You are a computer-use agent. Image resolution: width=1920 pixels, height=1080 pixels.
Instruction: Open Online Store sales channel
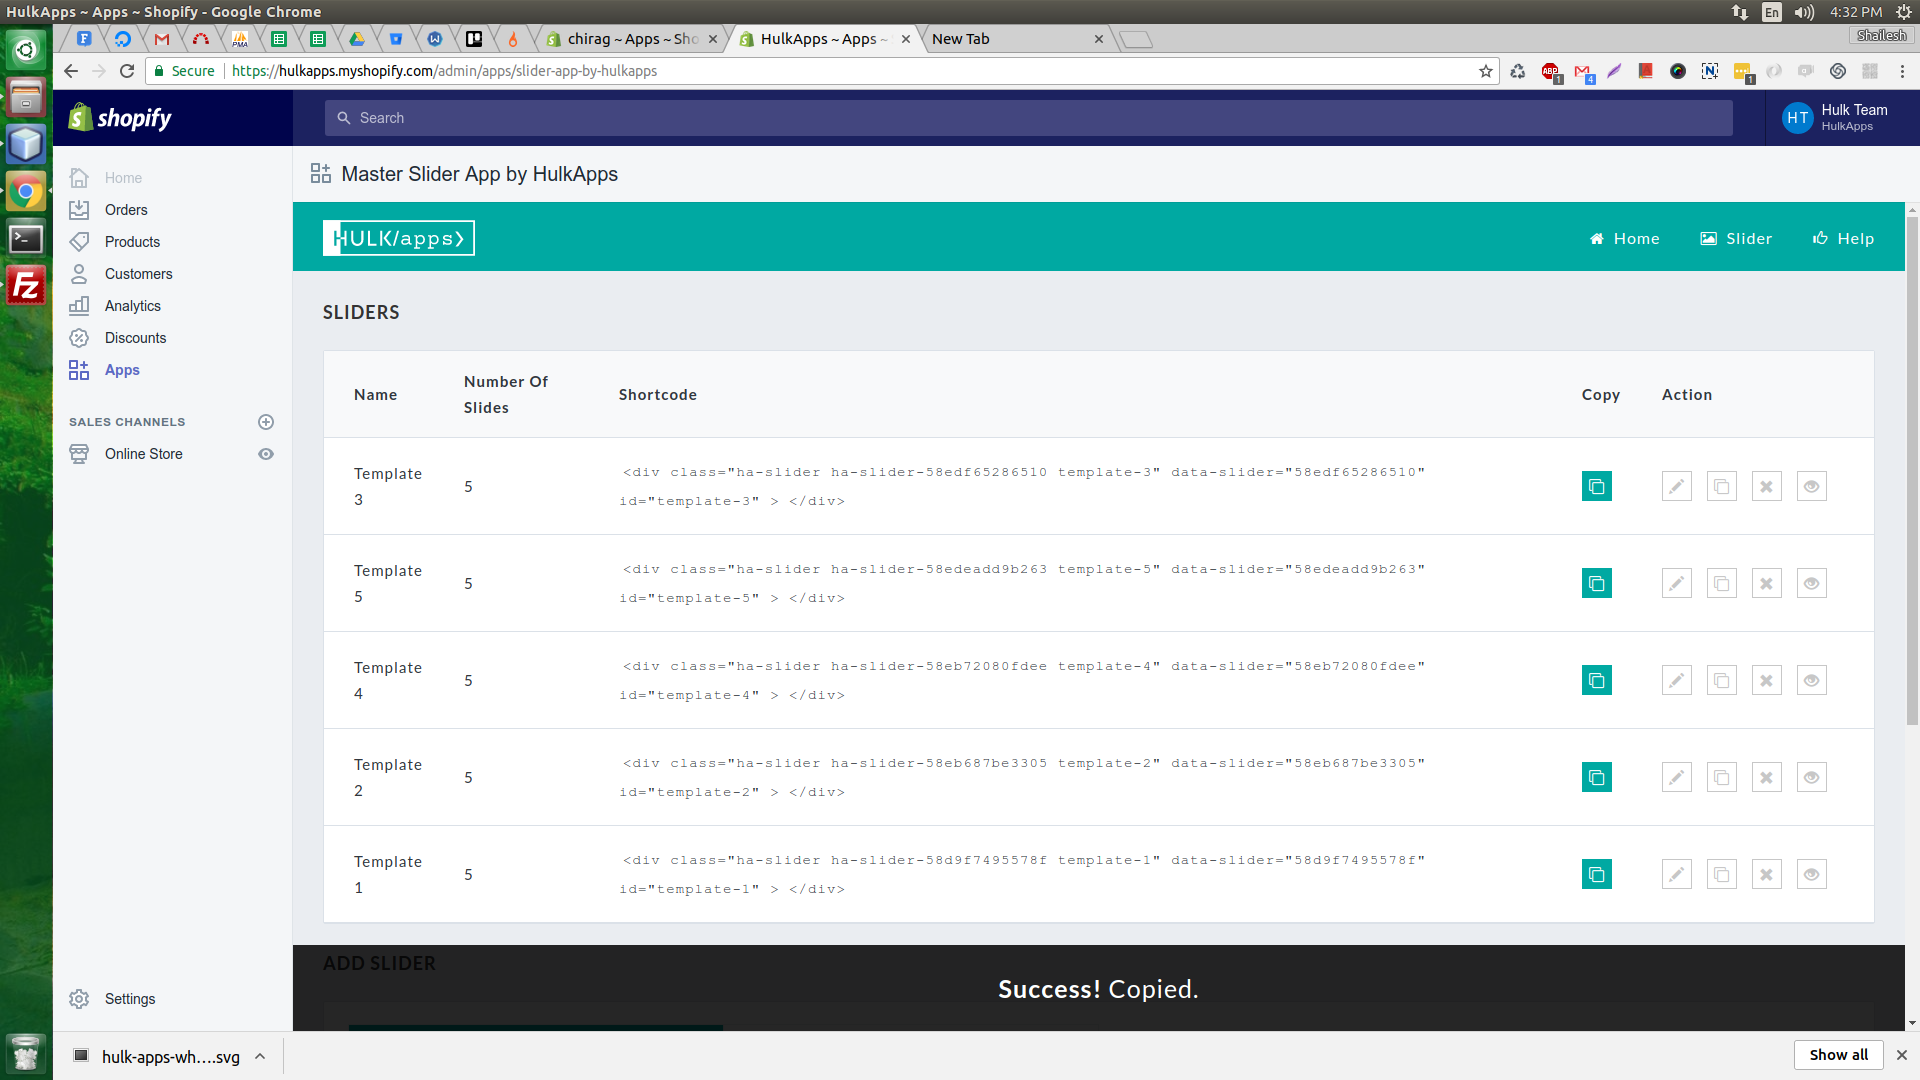click(126, 454)
